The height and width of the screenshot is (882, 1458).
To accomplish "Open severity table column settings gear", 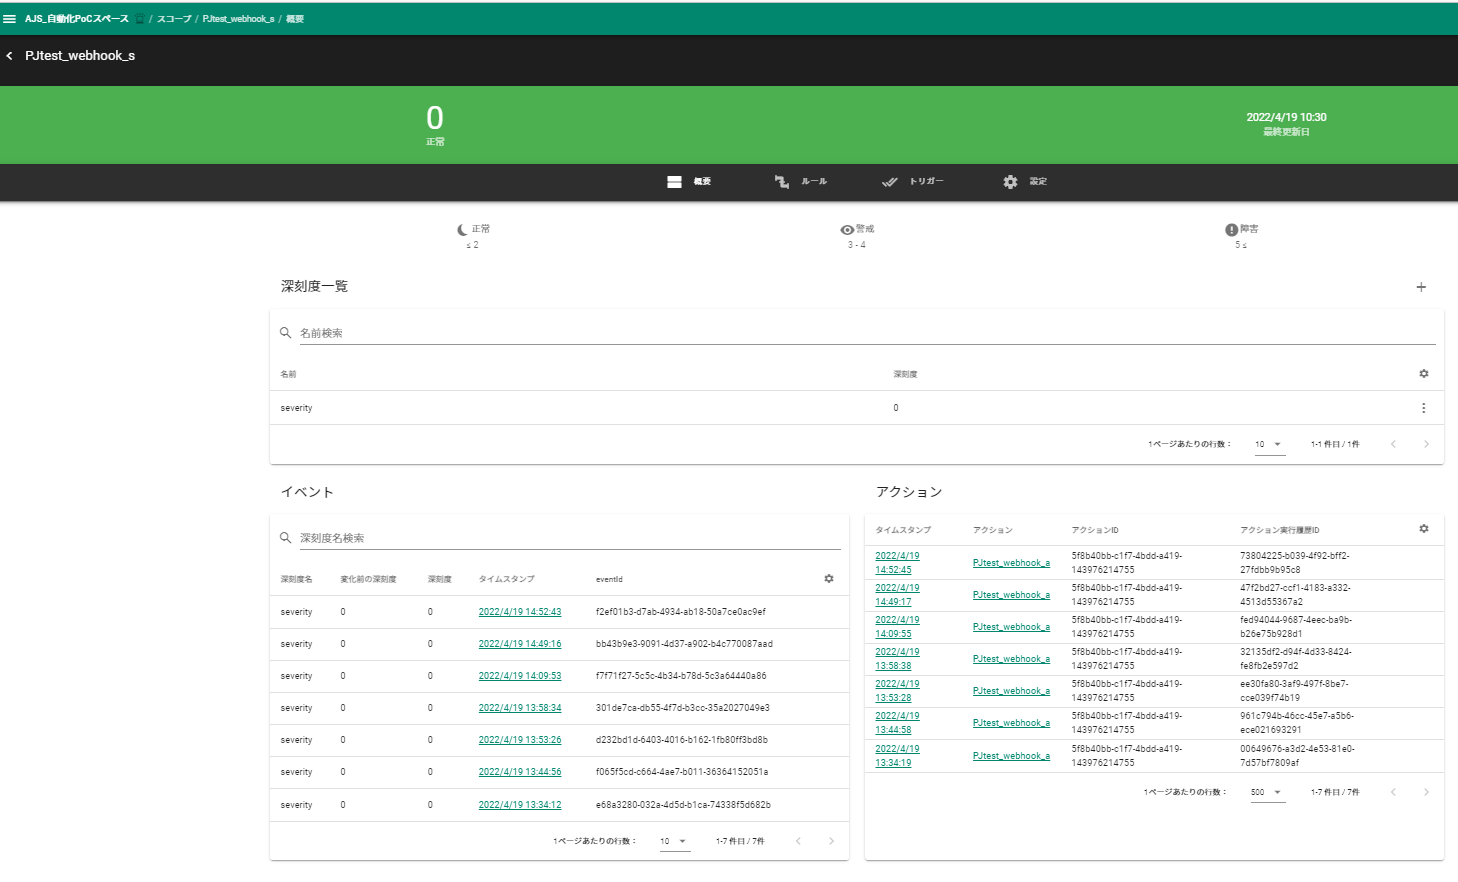I will 1424,374.
